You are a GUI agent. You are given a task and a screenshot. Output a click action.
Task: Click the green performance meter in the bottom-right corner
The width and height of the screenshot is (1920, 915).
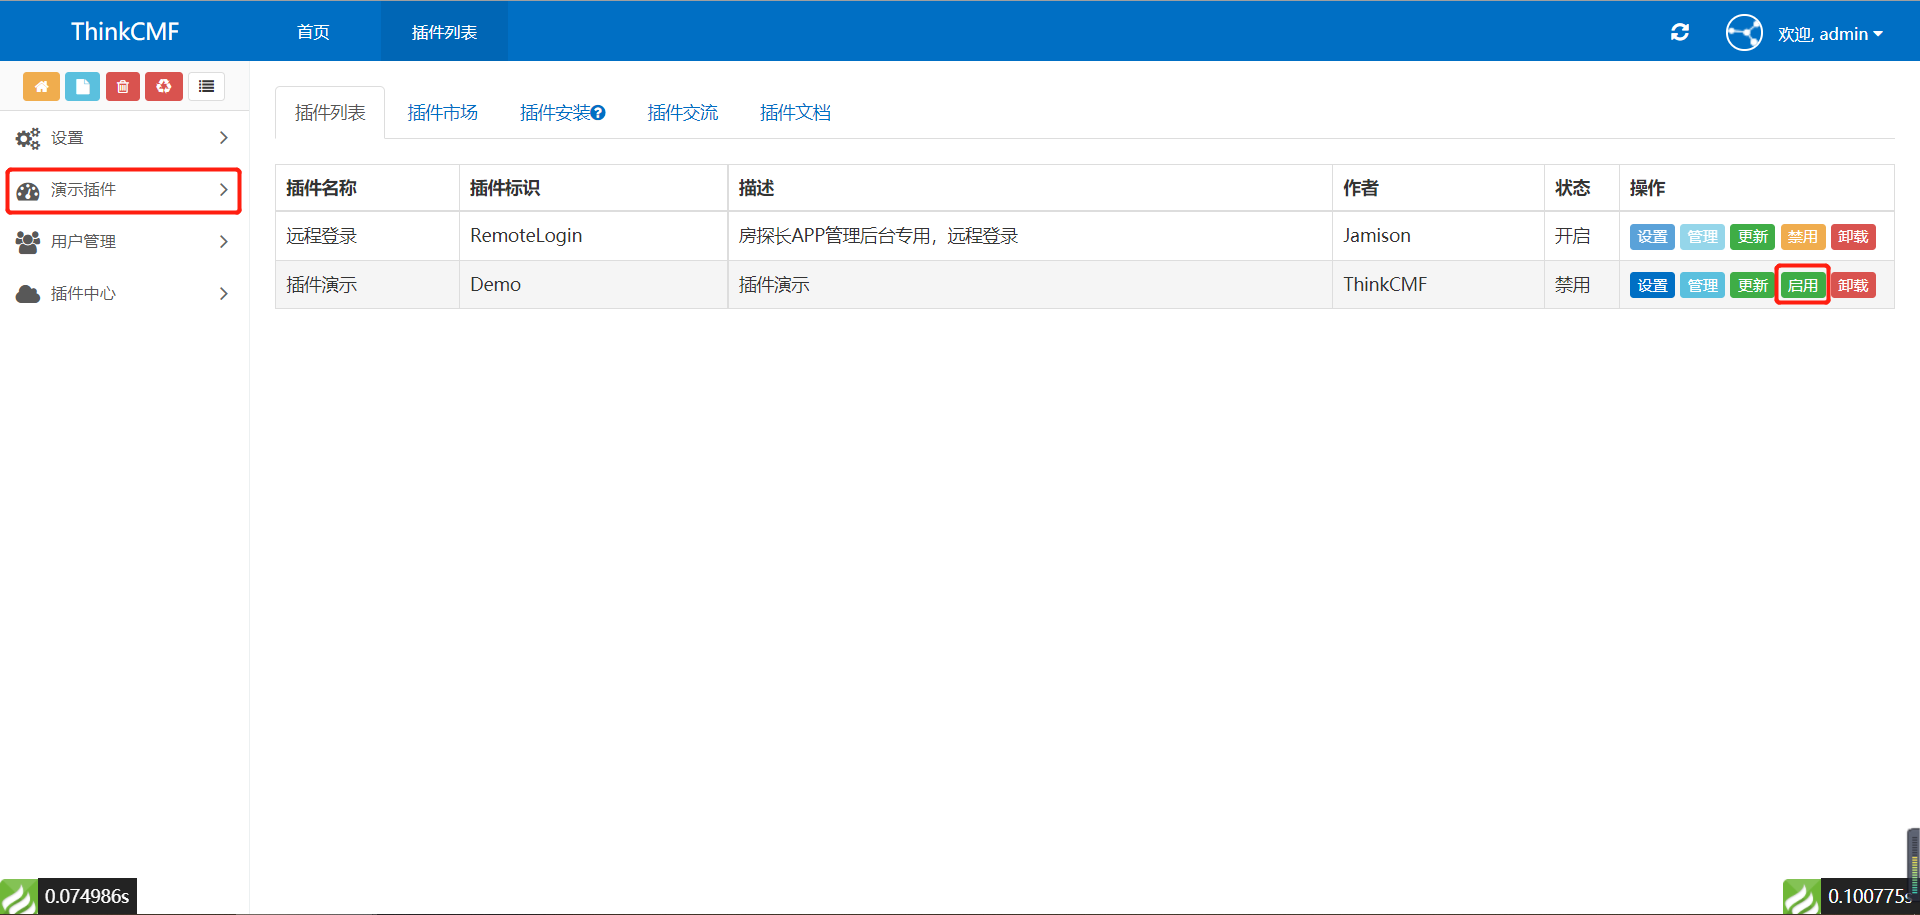tap(1802, 896)
